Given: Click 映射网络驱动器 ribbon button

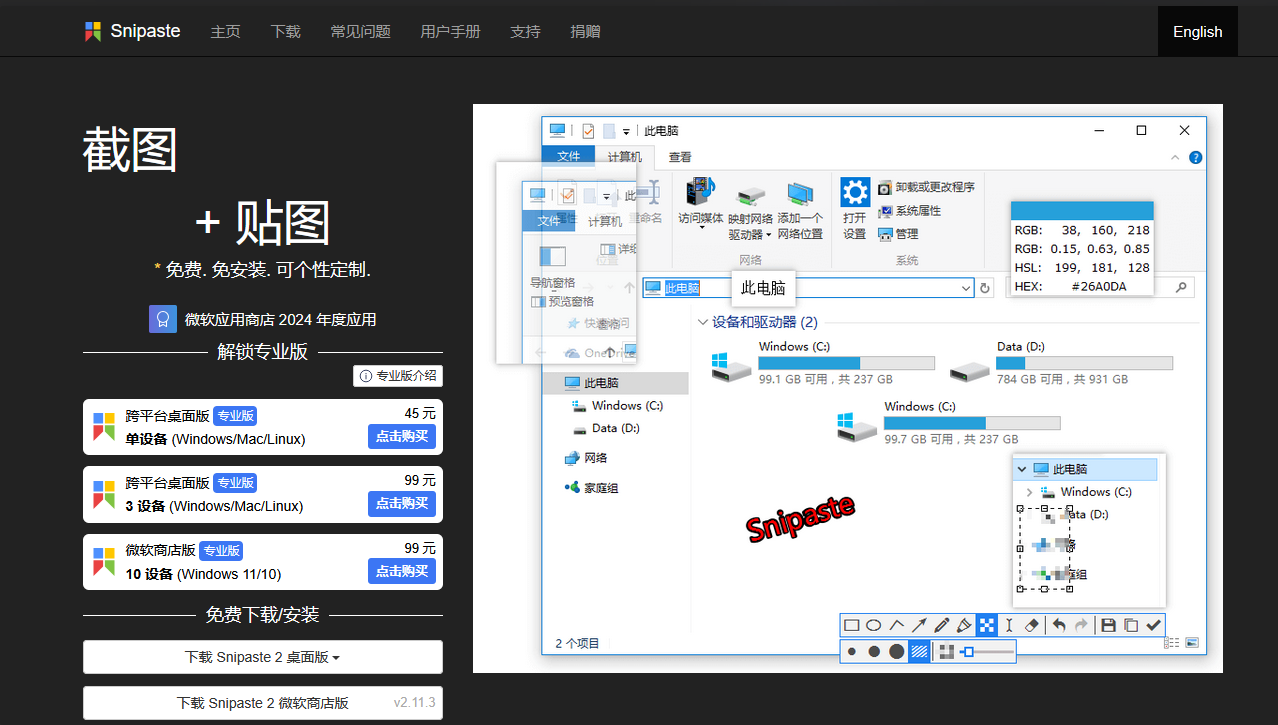Looking at the screenshot, I should pyautogui.click(x=750, y=211).
